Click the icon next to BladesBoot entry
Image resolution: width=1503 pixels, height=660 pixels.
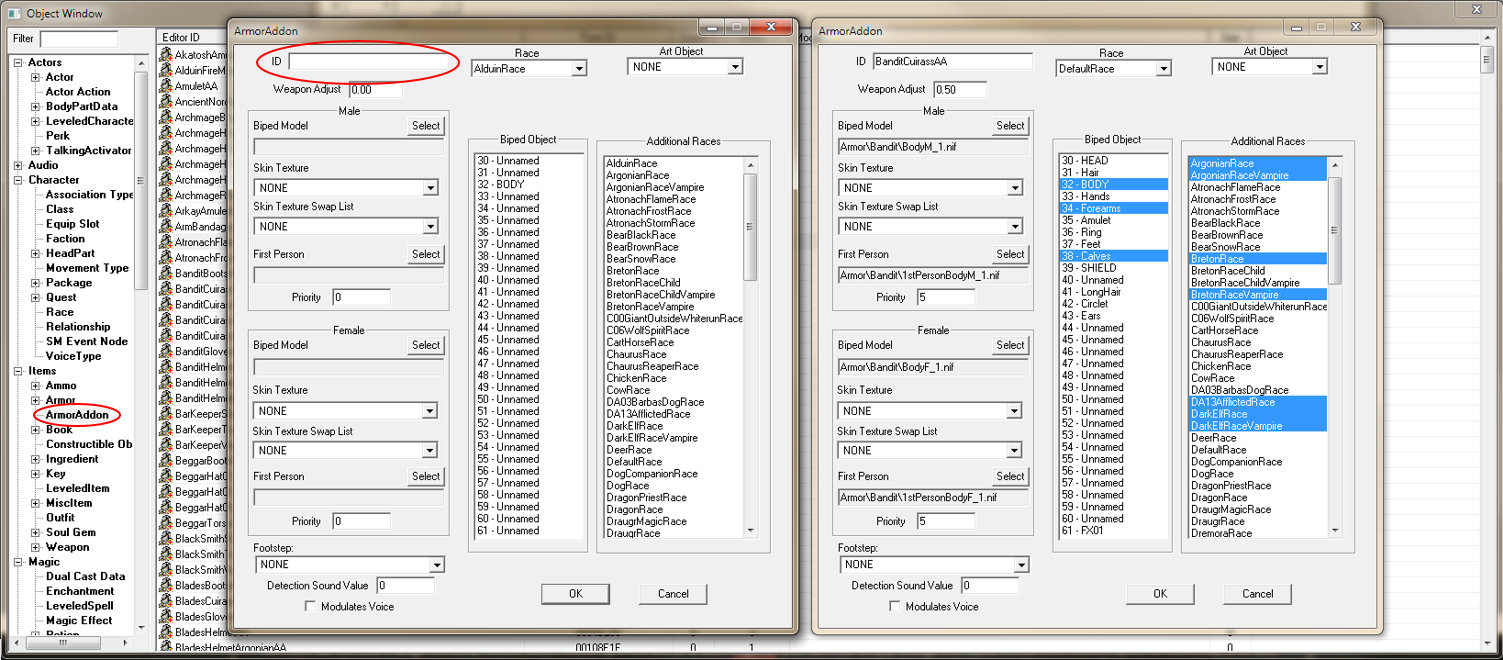(x=167, y=585)
